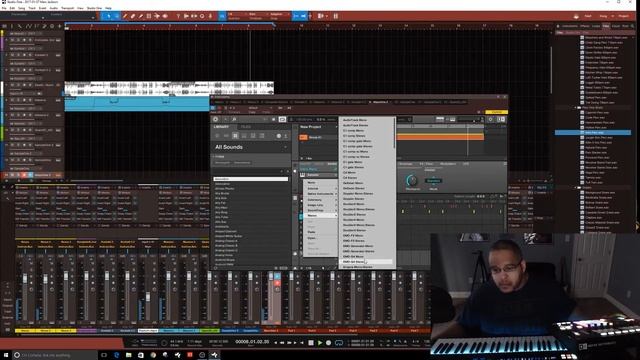The height and width of the screenshot is (360, 640).
Task: Click the Song page button at top right
Action: pos(603,16)
